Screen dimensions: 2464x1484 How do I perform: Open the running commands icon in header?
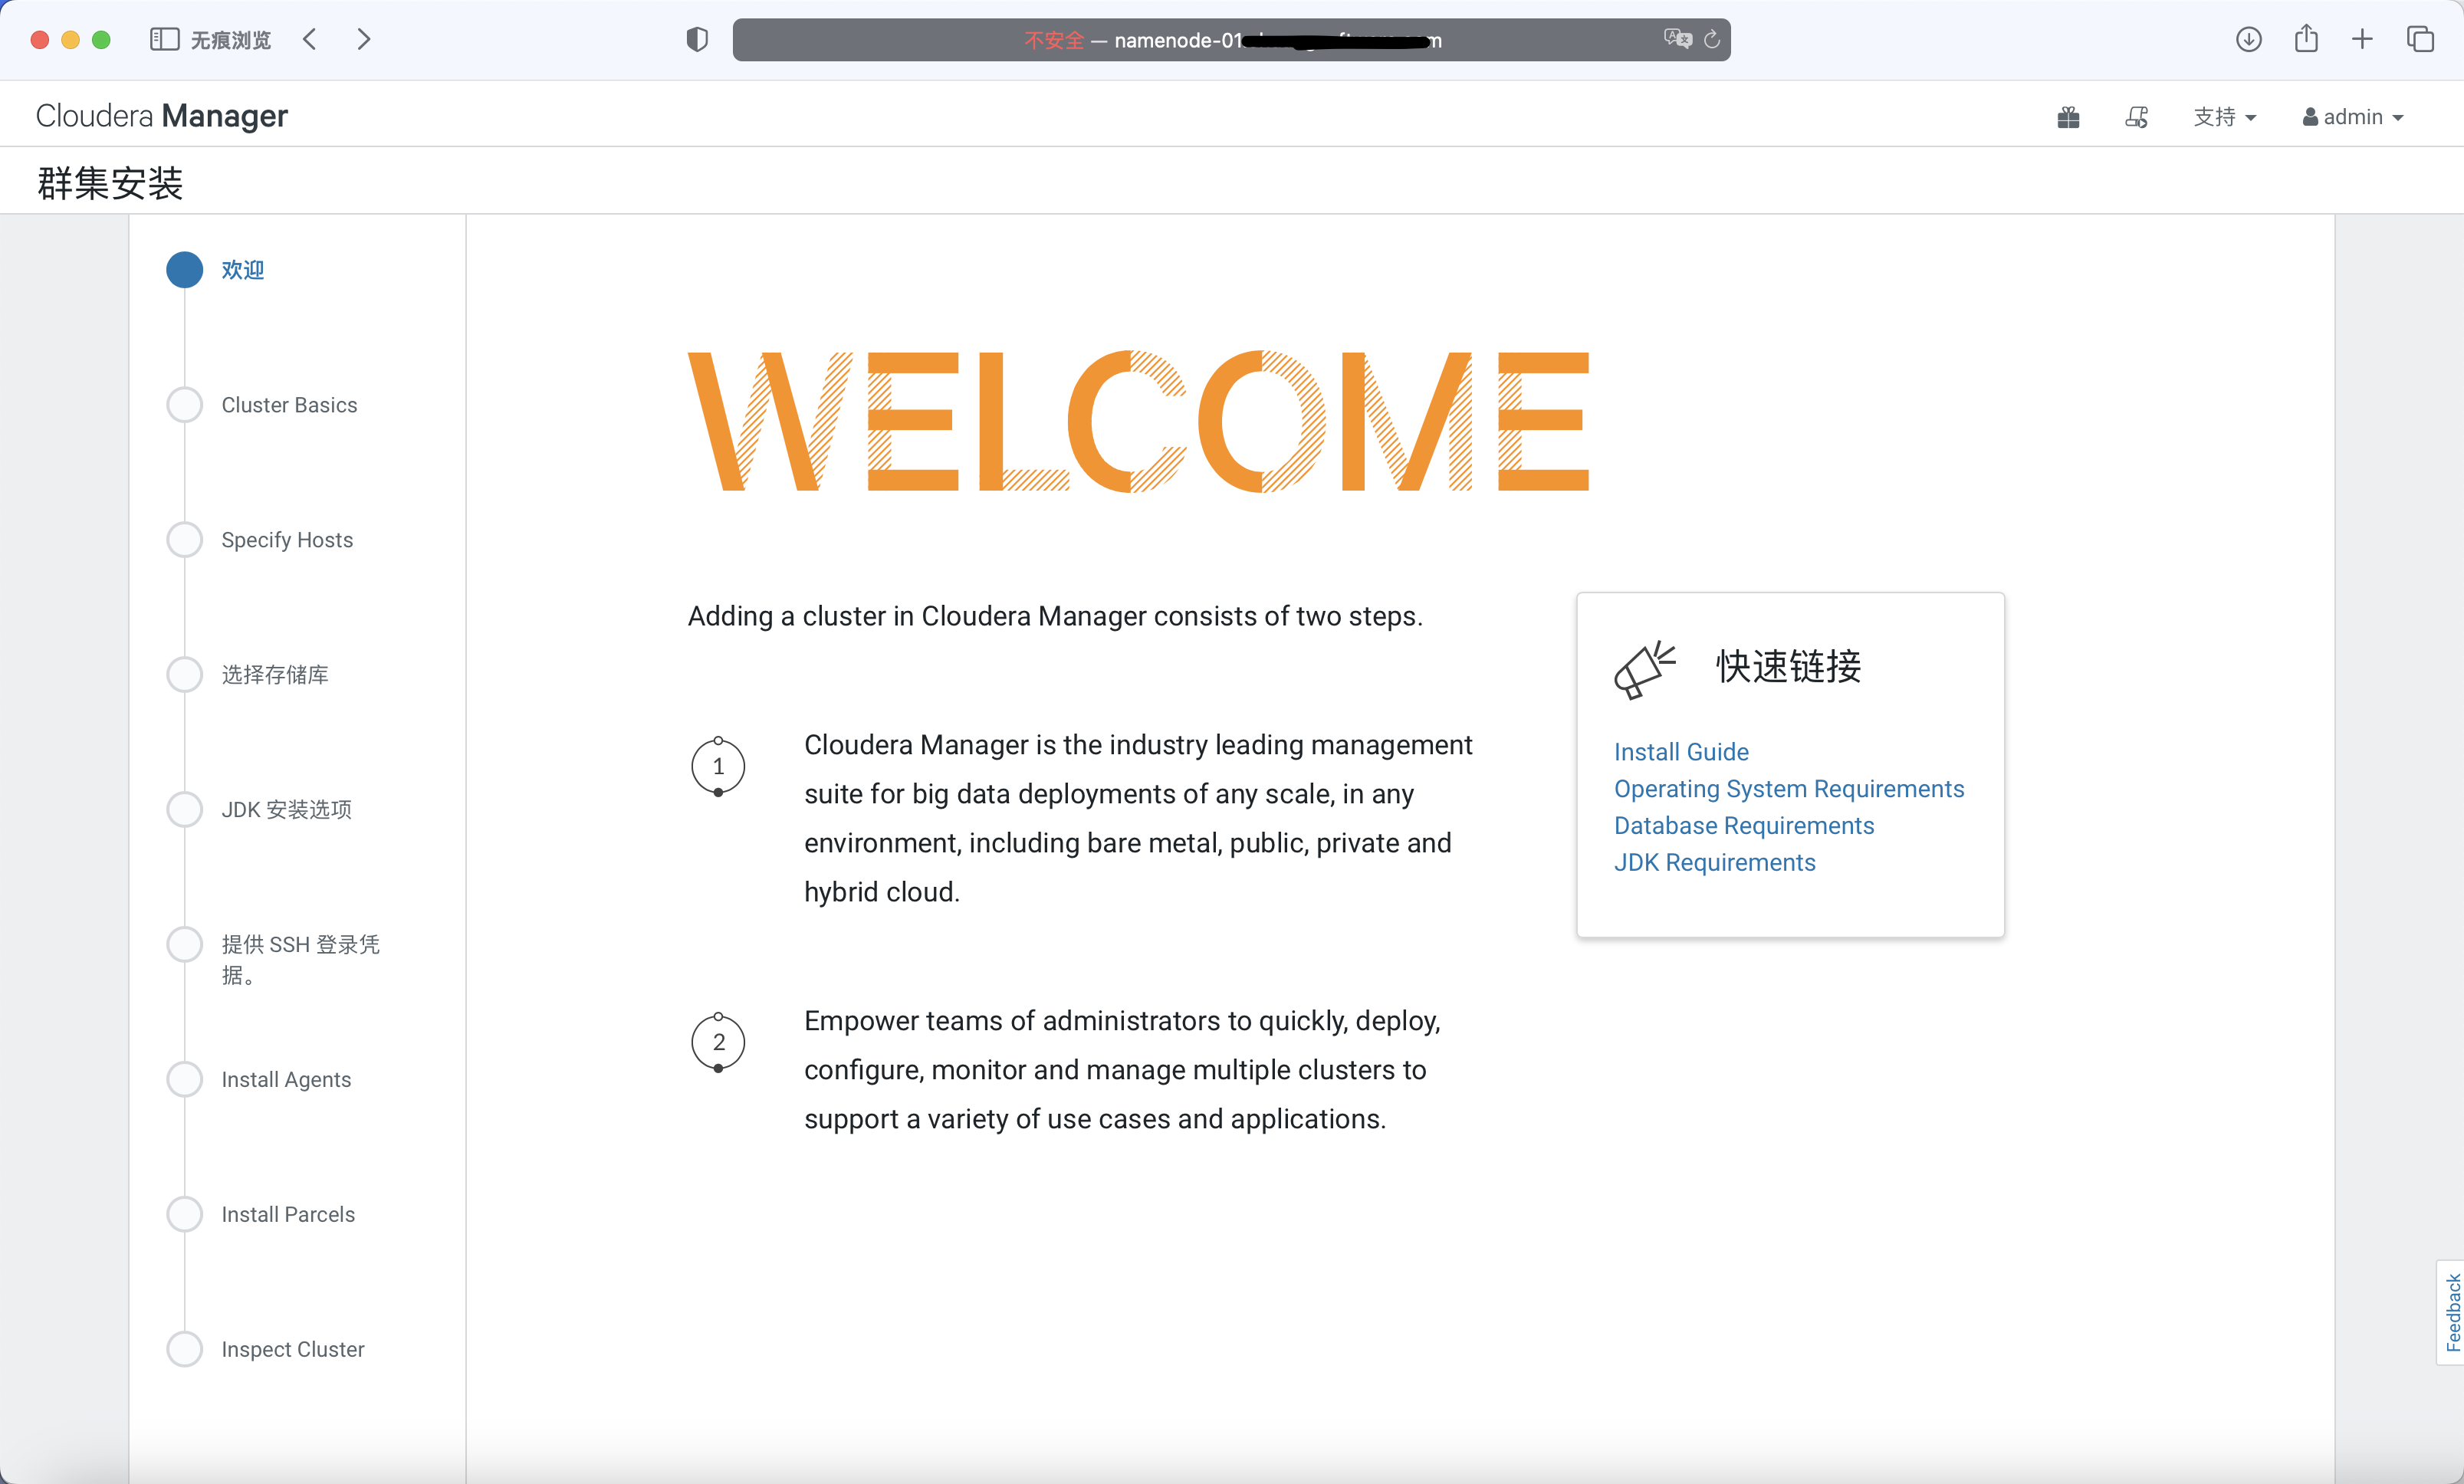(2136, 118)
